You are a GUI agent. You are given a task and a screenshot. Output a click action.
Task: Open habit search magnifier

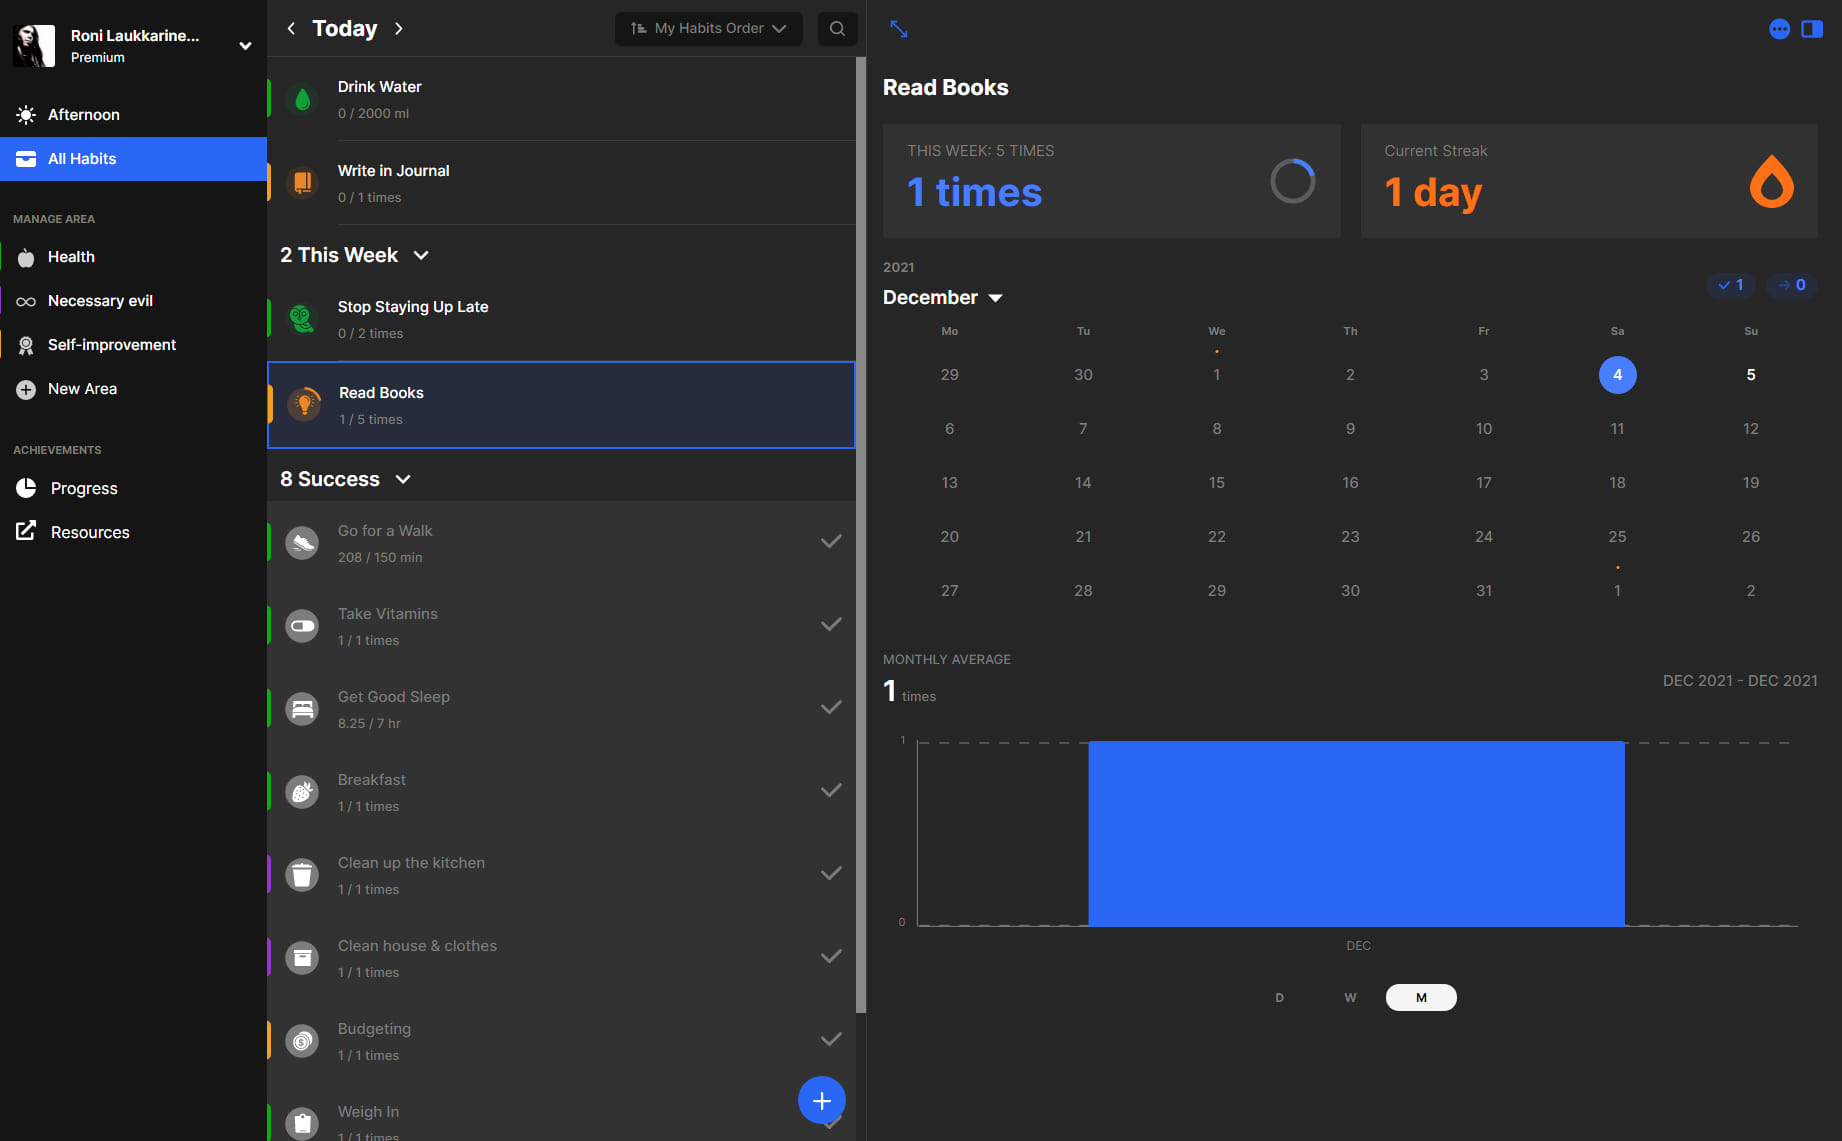838,28
